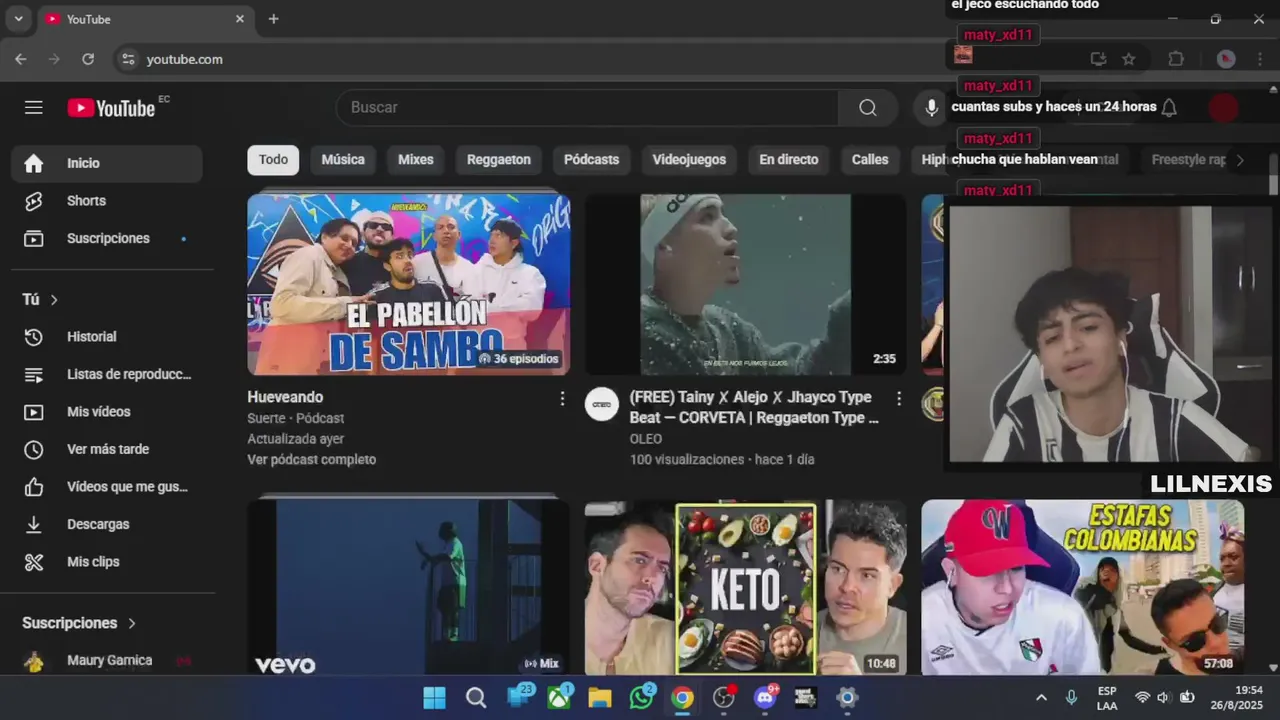This screenshot has height=720, width=1280.
Task: Select the Música filter chip
Action: pos(343,160)
